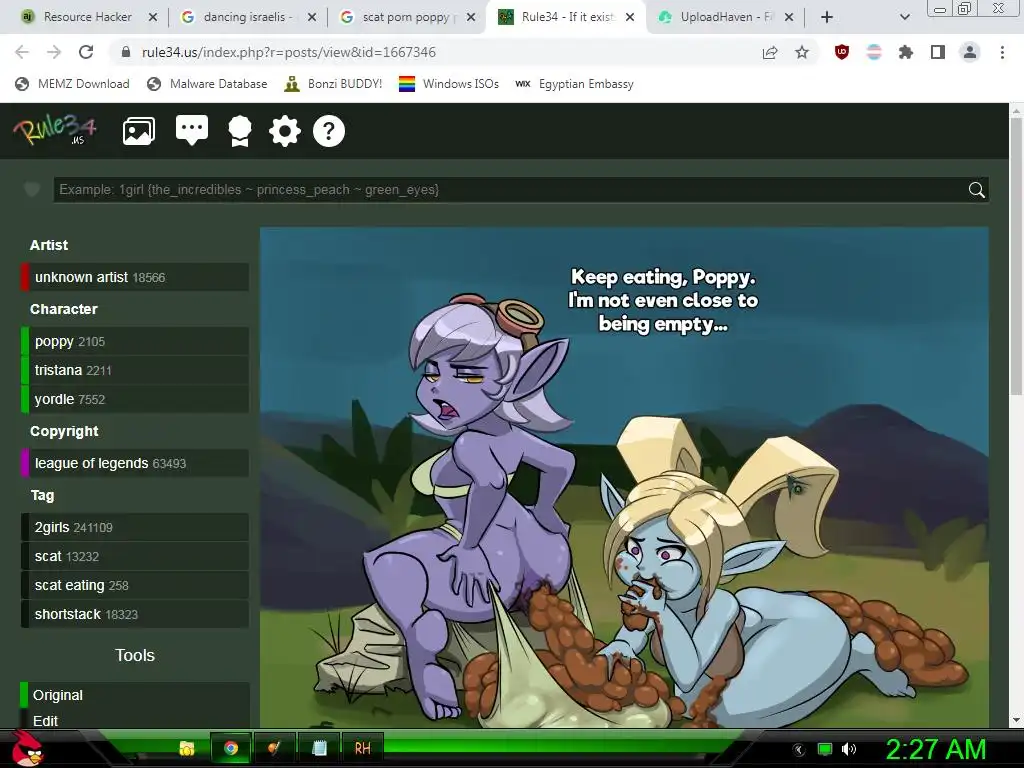
Task: Open the posts gallery icon
Action: coord(138,131)
